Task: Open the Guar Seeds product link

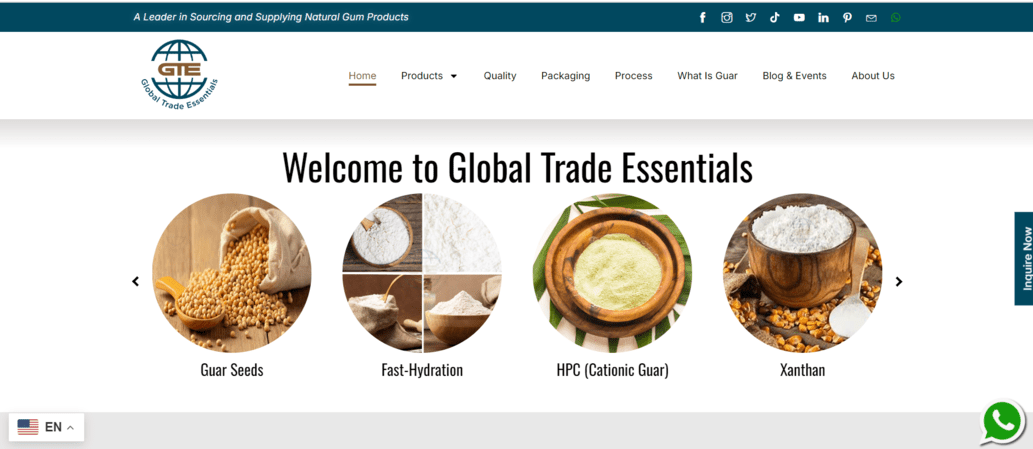Action: click(232, 370)
